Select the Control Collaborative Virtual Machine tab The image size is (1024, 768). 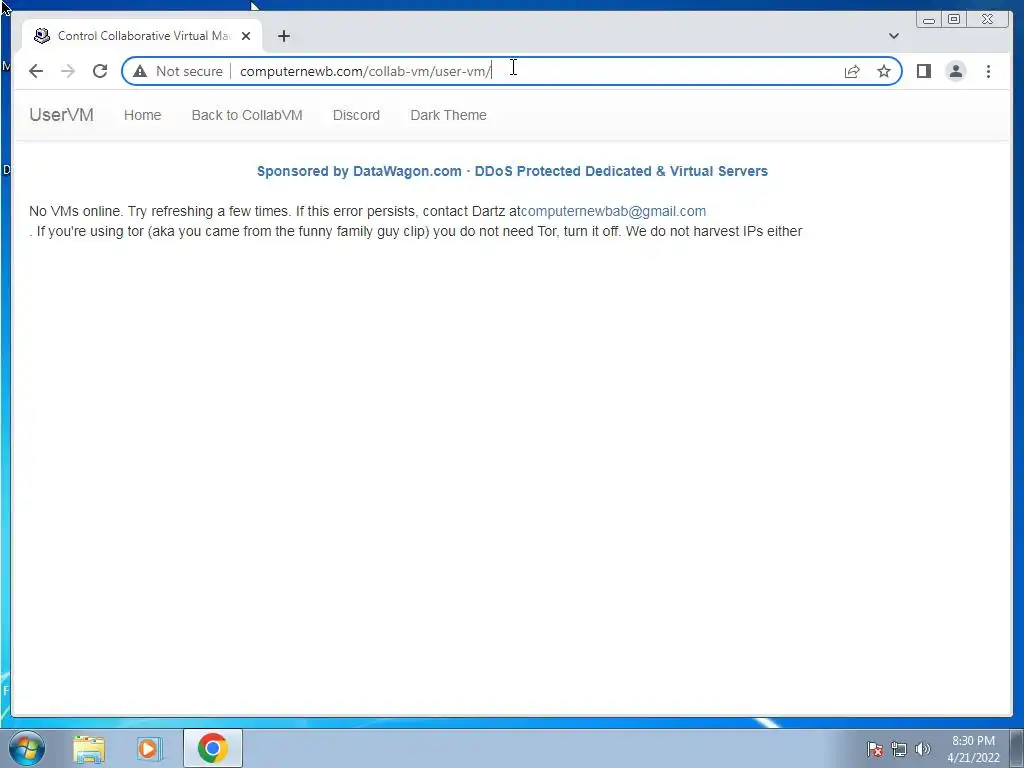[142, 36]
